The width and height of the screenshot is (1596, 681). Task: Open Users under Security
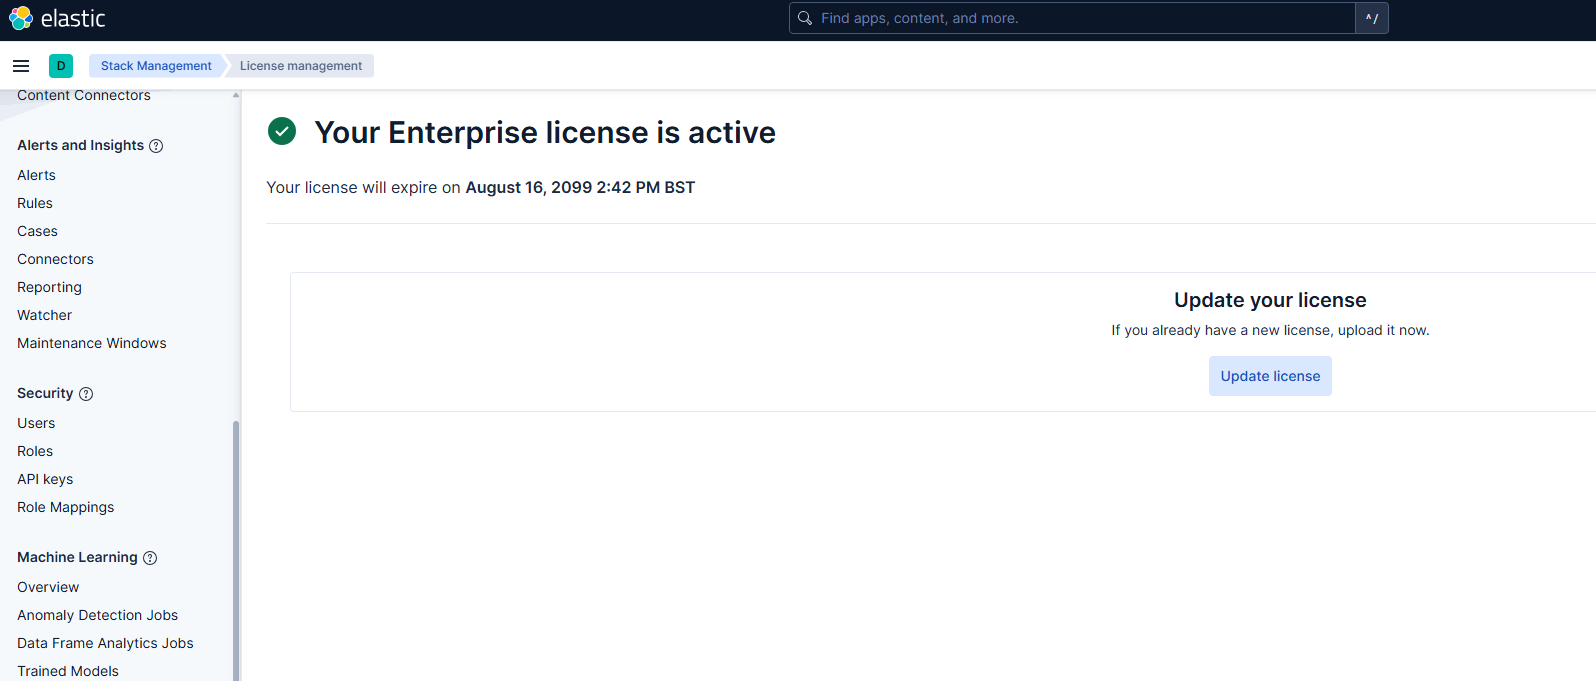click(36, 423)
